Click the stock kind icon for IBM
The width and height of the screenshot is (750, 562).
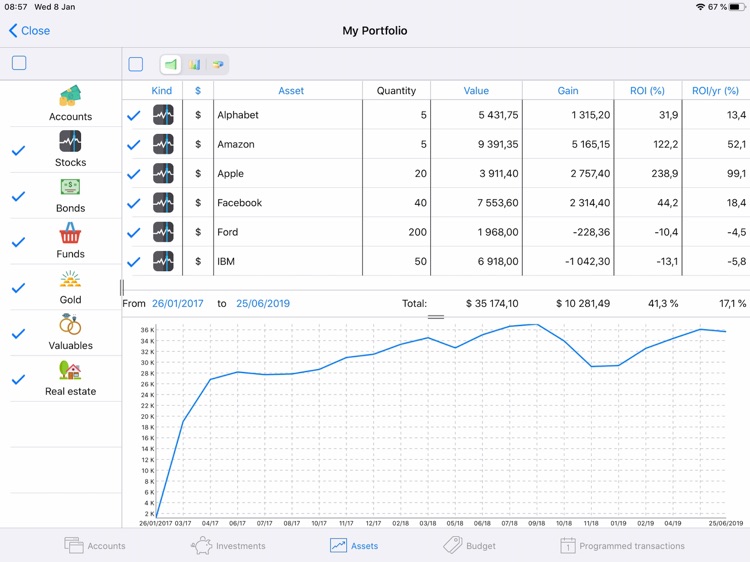coord(163,261)
